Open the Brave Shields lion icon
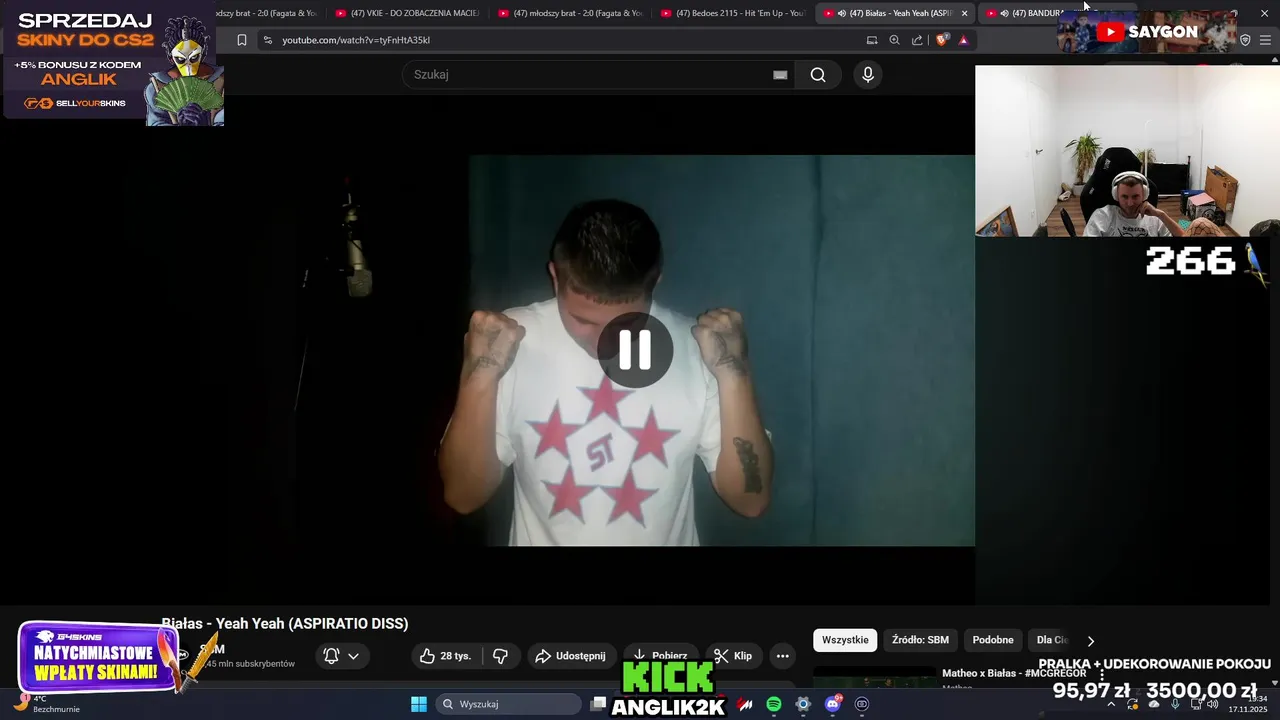 tap(941, 40)
